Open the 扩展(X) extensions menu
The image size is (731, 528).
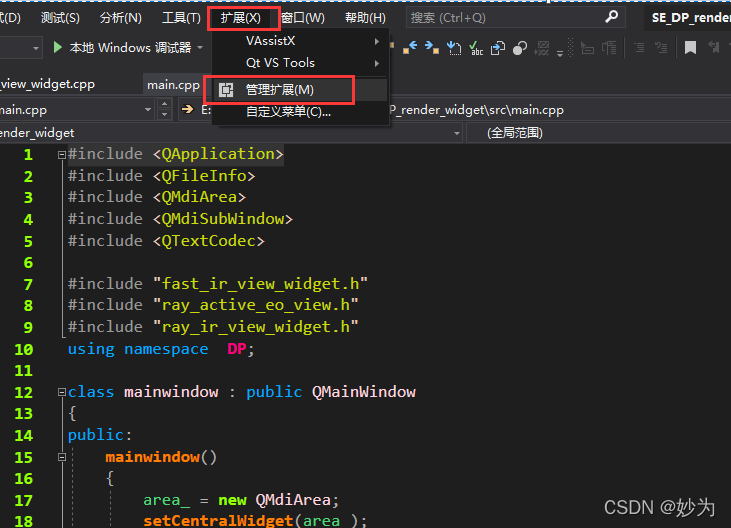pyautogui.click(x=241, y=18)
